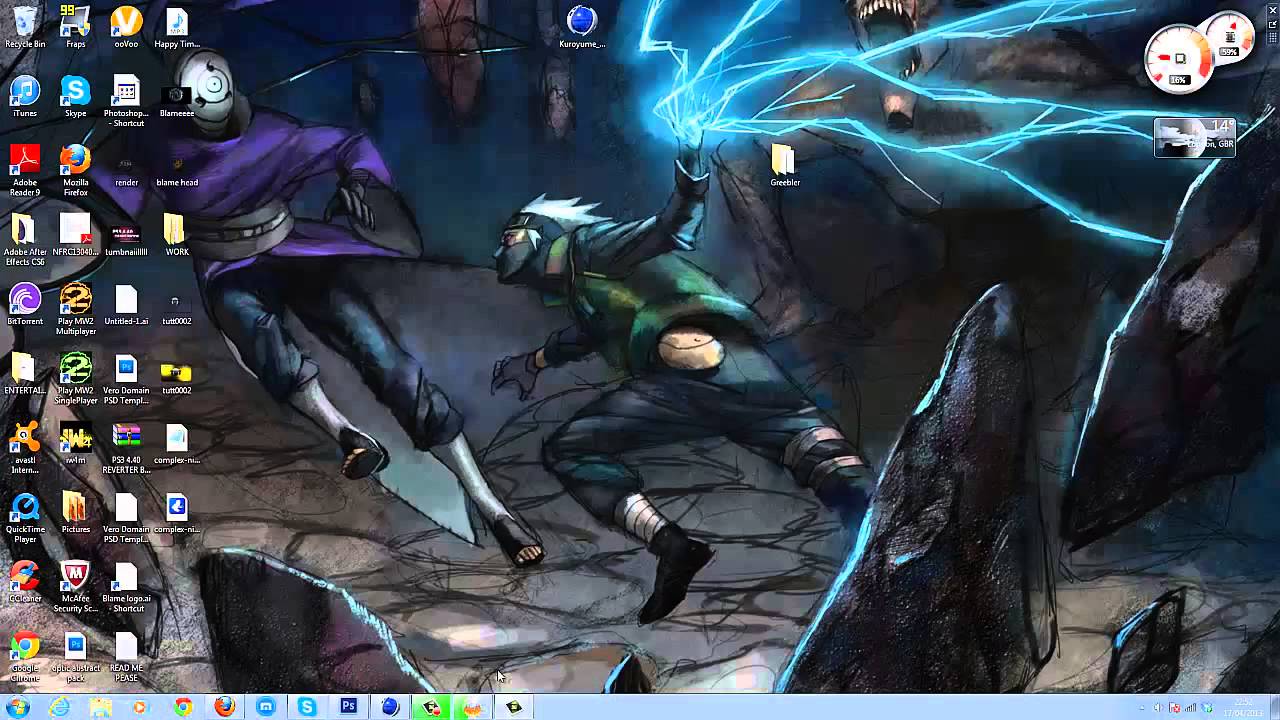The width and height of the screenshot is (1280, 720).
Task: Select the Photoshop Shortcut desktop icon
Action: click(126, 101)
